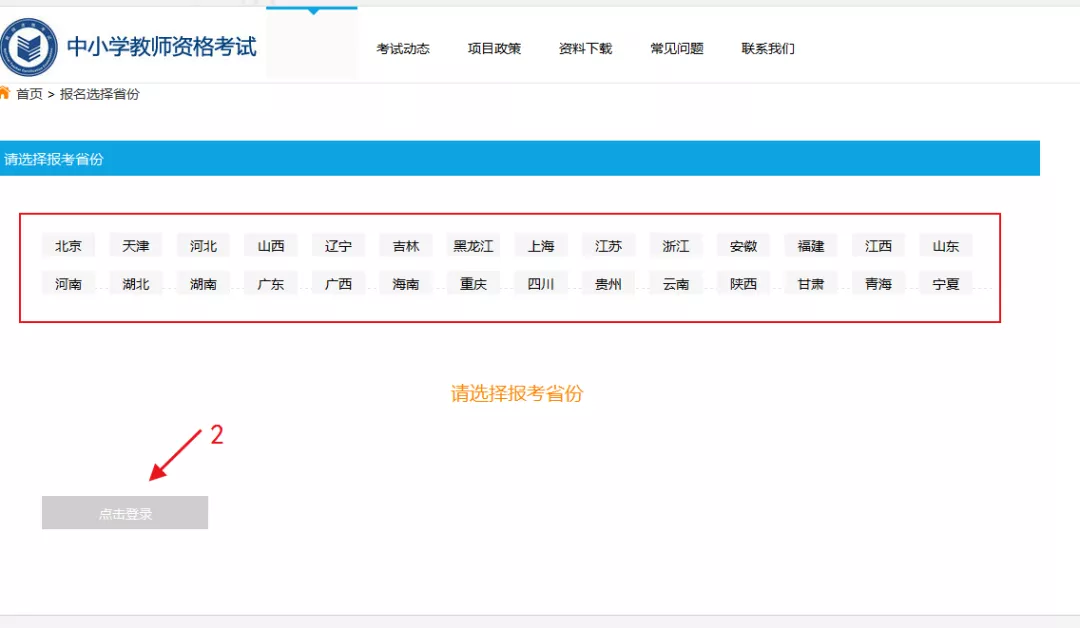
Task: Open 常见问题 in top navigation
Action: (x=677, y=48)
